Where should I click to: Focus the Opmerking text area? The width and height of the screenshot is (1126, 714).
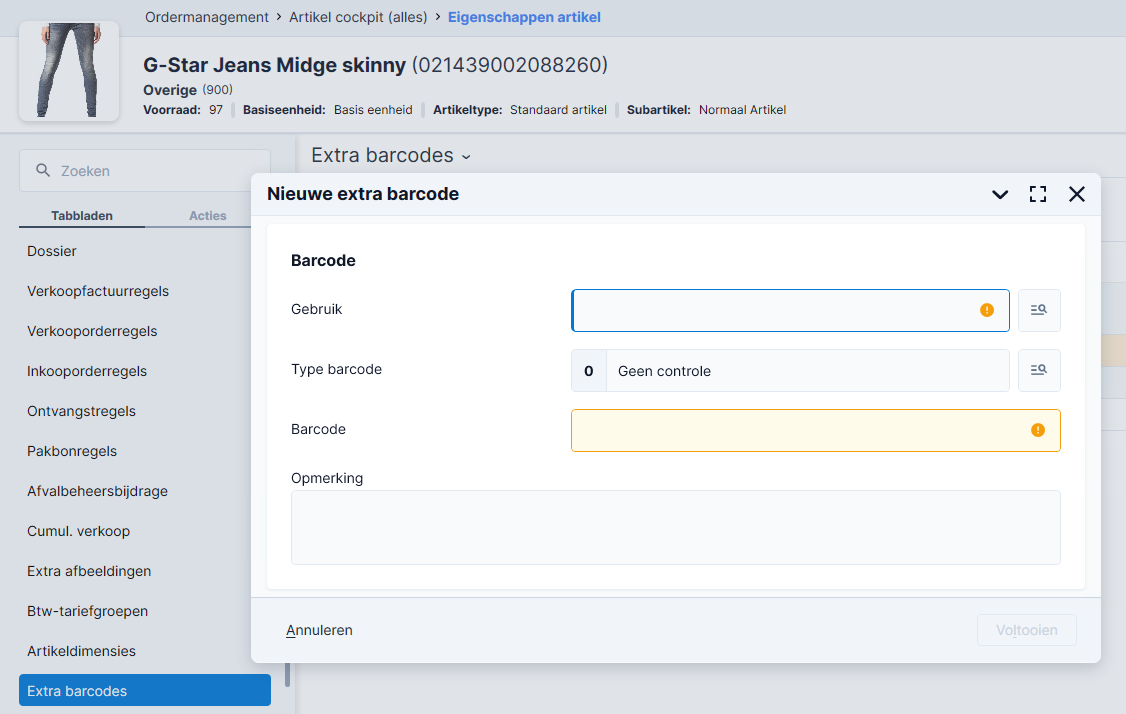tap(675, 527)
